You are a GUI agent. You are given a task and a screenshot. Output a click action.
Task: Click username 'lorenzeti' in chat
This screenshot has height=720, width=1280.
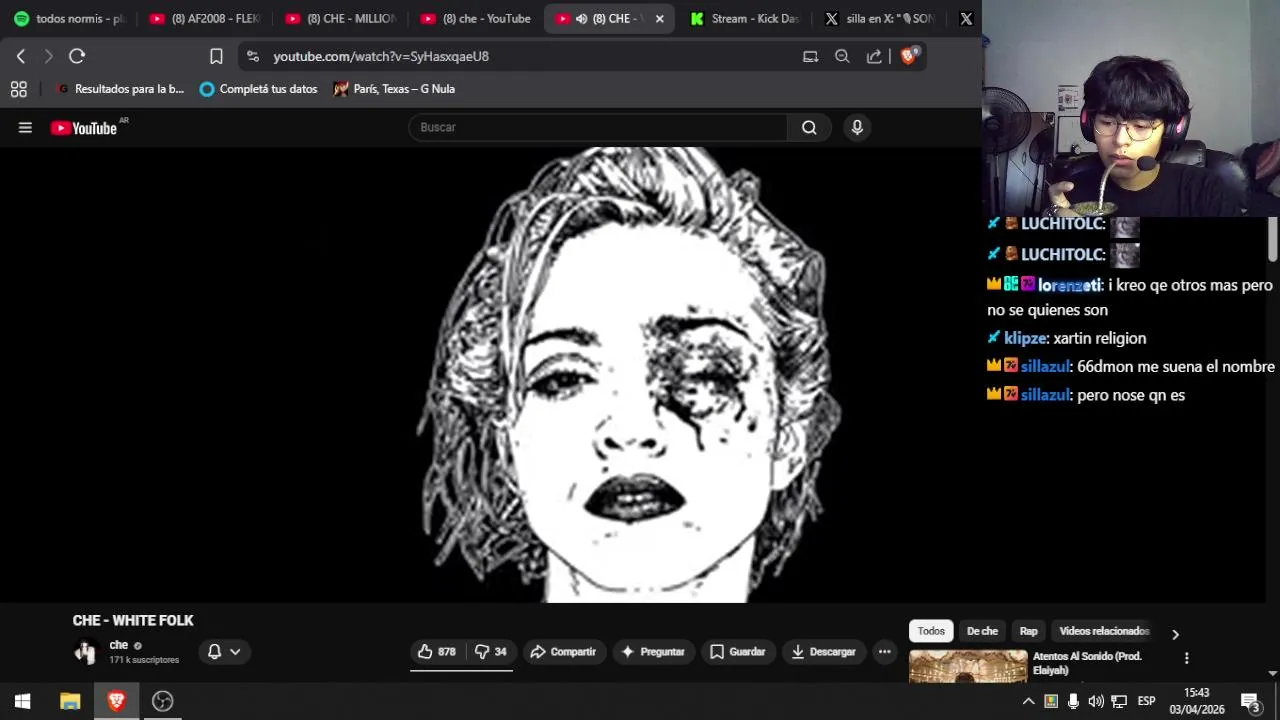(x=1068, y=285)
